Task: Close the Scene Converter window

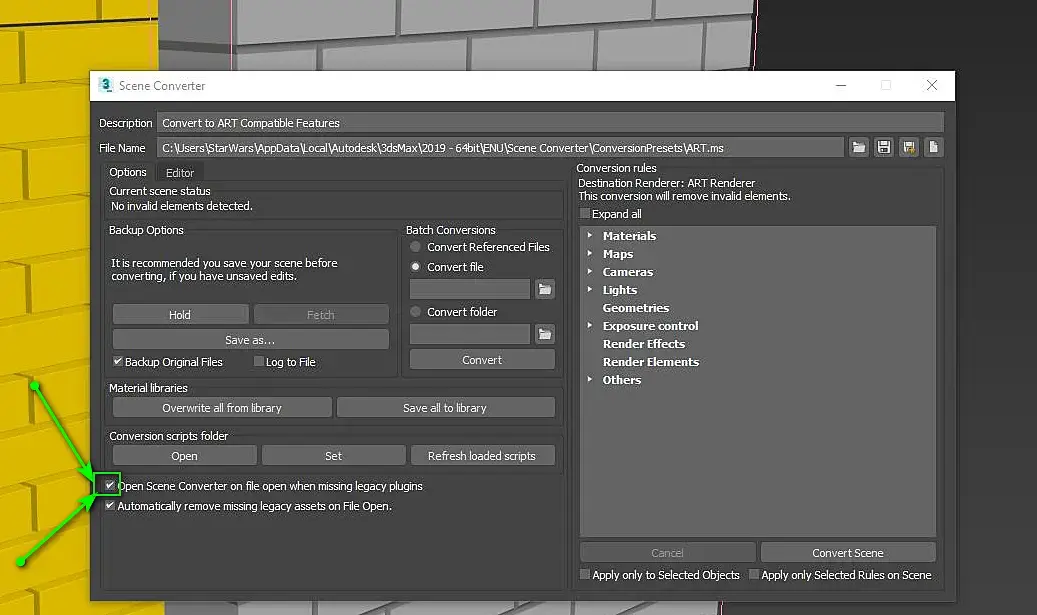Action: click(932, 85)
